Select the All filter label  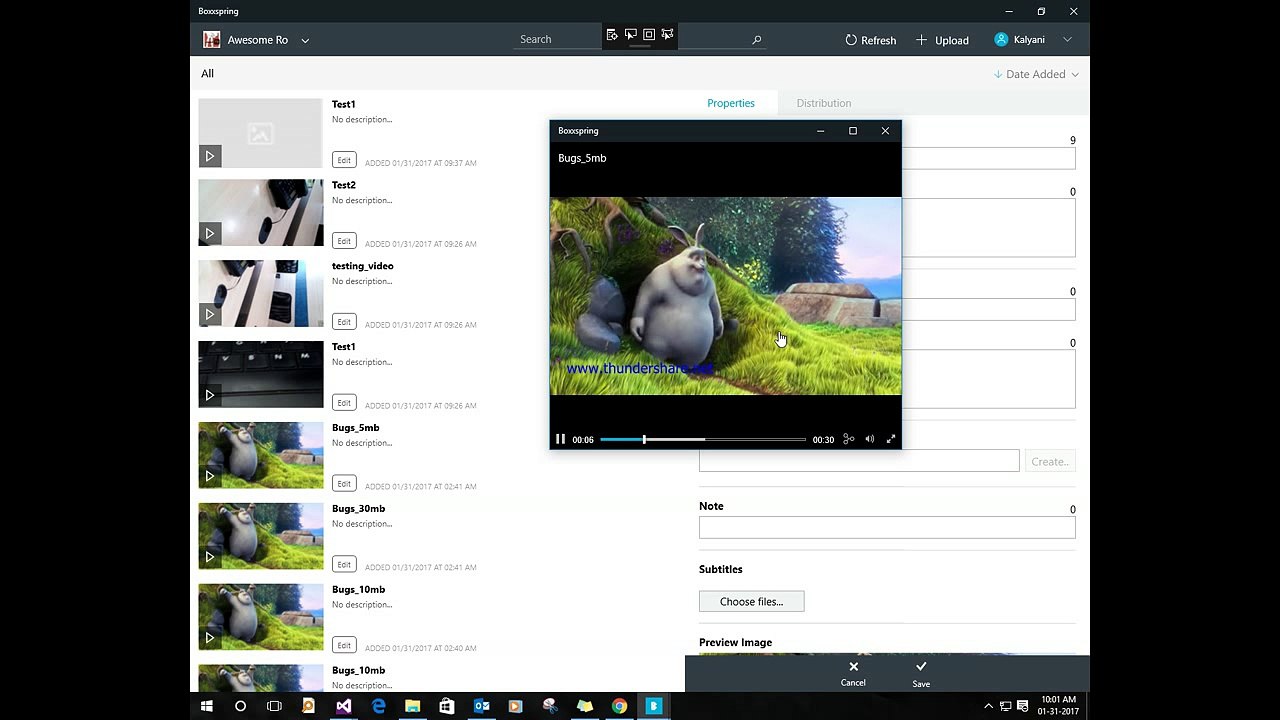coord(207,73)
